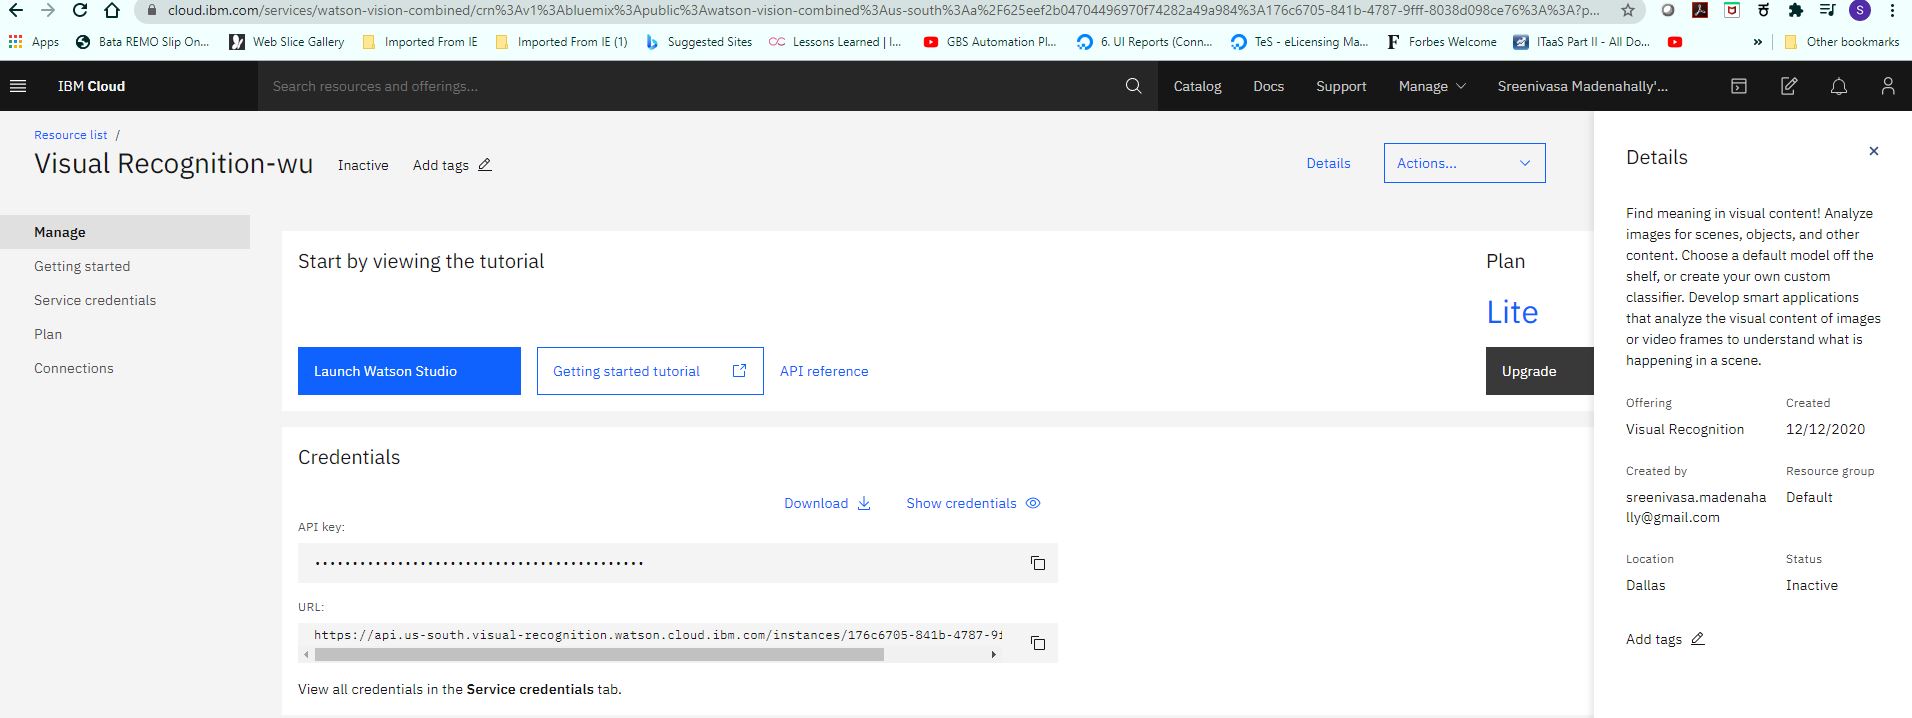Open the IBM Cloud hamburger navigation menu

pyautogui.click(x=18, y=86)
